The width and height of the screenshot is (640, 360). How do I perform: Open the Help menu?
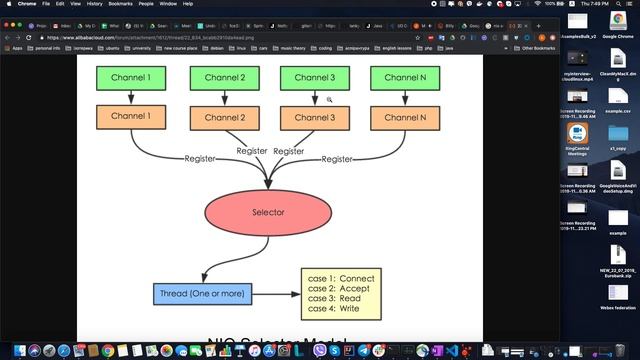(188, 4)
